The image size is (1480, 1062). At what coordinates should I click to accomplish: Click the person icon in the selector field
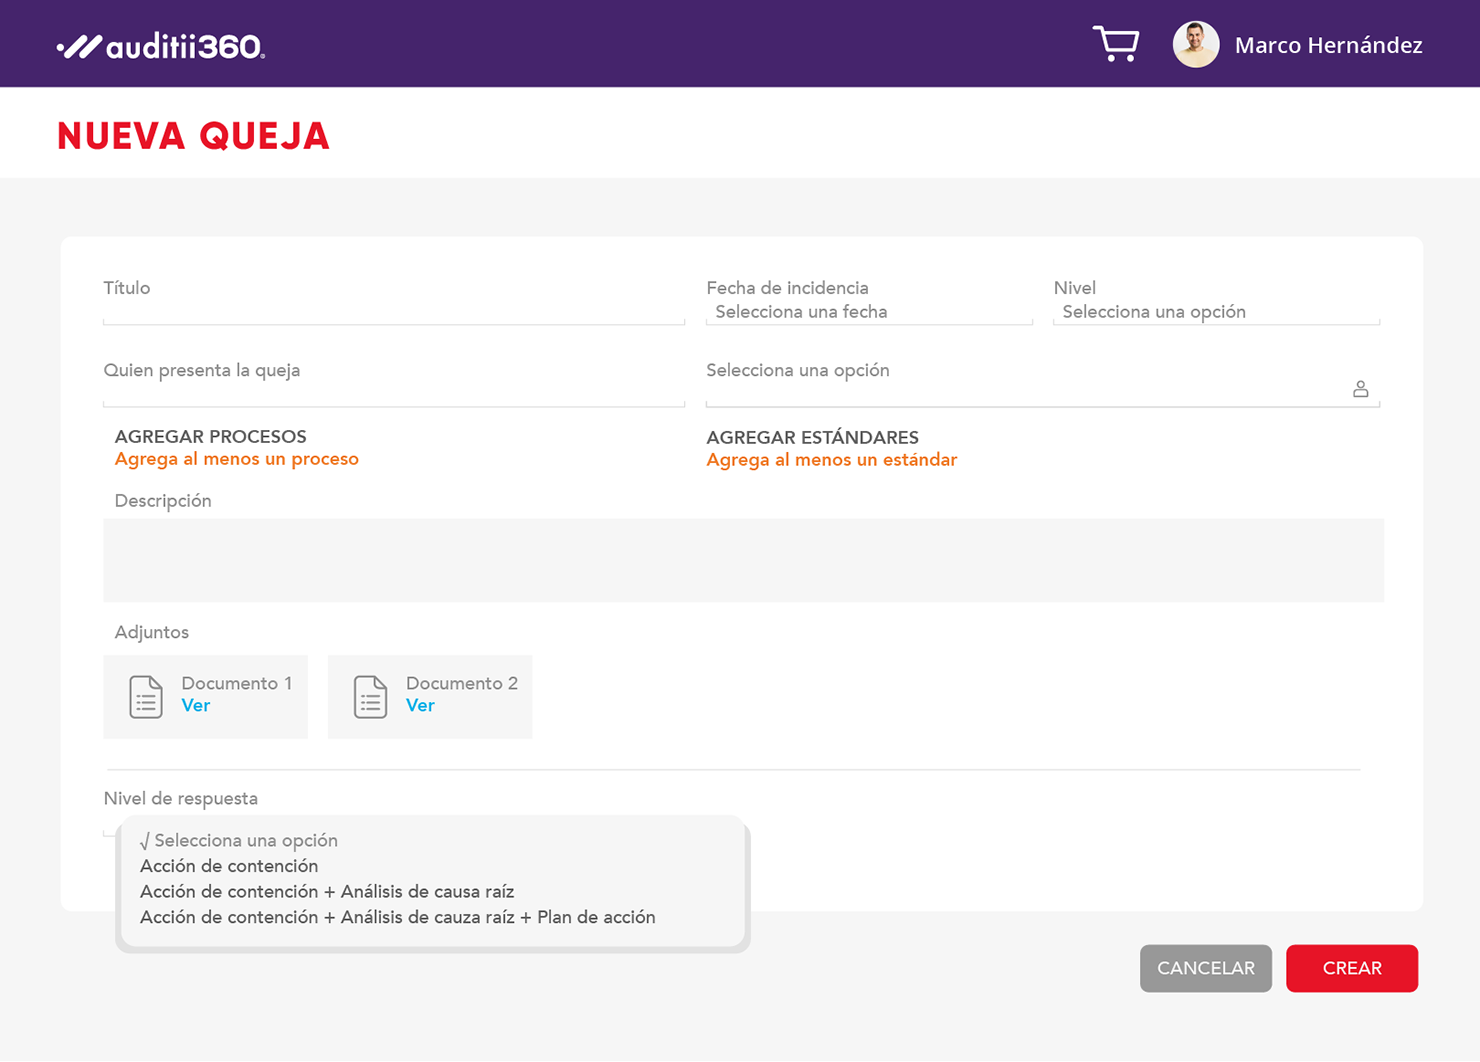[1360, 389]
